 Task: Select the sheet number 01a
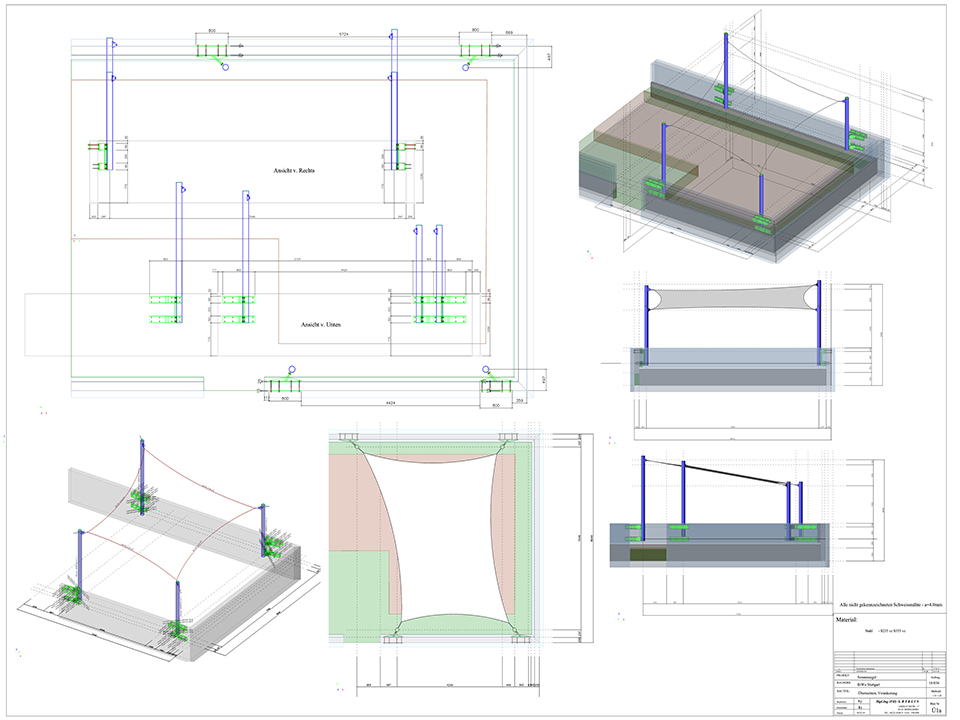tap(935, 710)
